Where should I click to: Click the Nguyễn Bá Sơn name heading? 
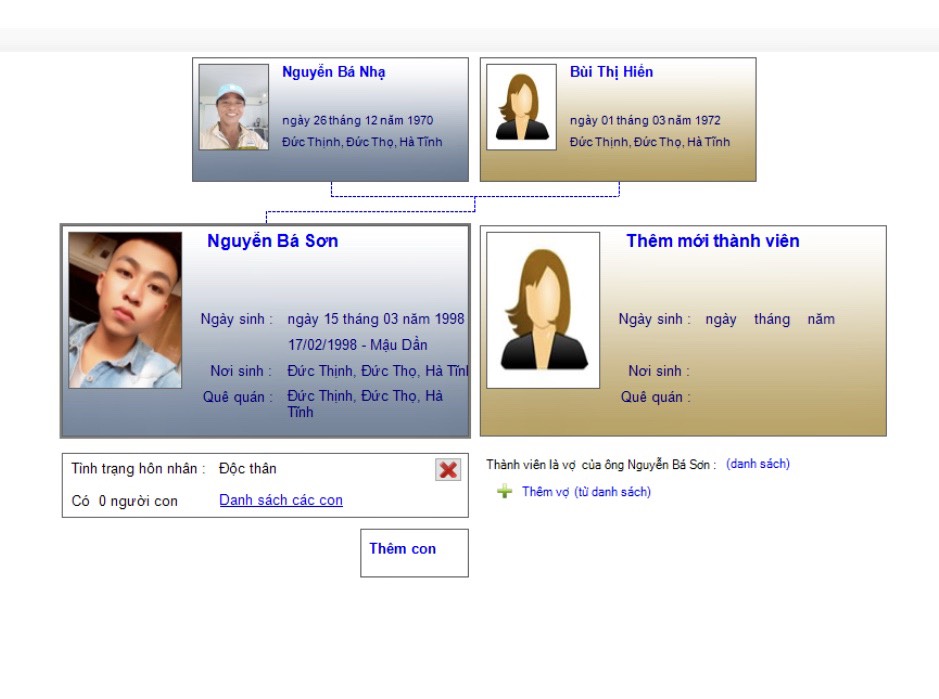click(x=272, y=241)
